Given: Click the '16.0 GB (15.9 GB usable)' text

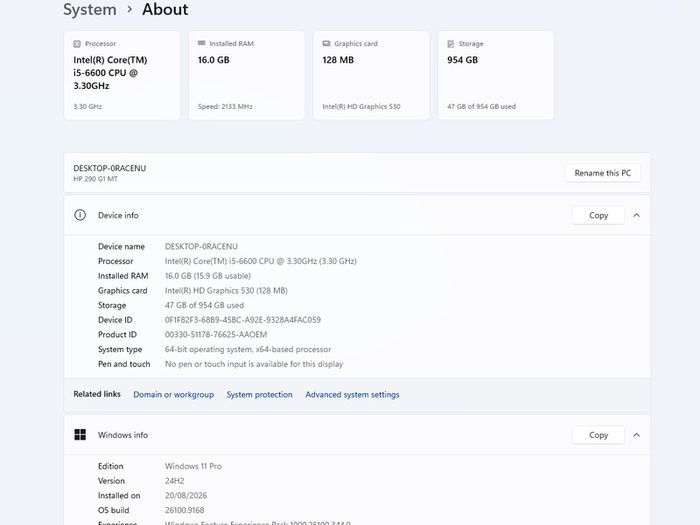Looking at the screenshot, I should coord(208,276).
